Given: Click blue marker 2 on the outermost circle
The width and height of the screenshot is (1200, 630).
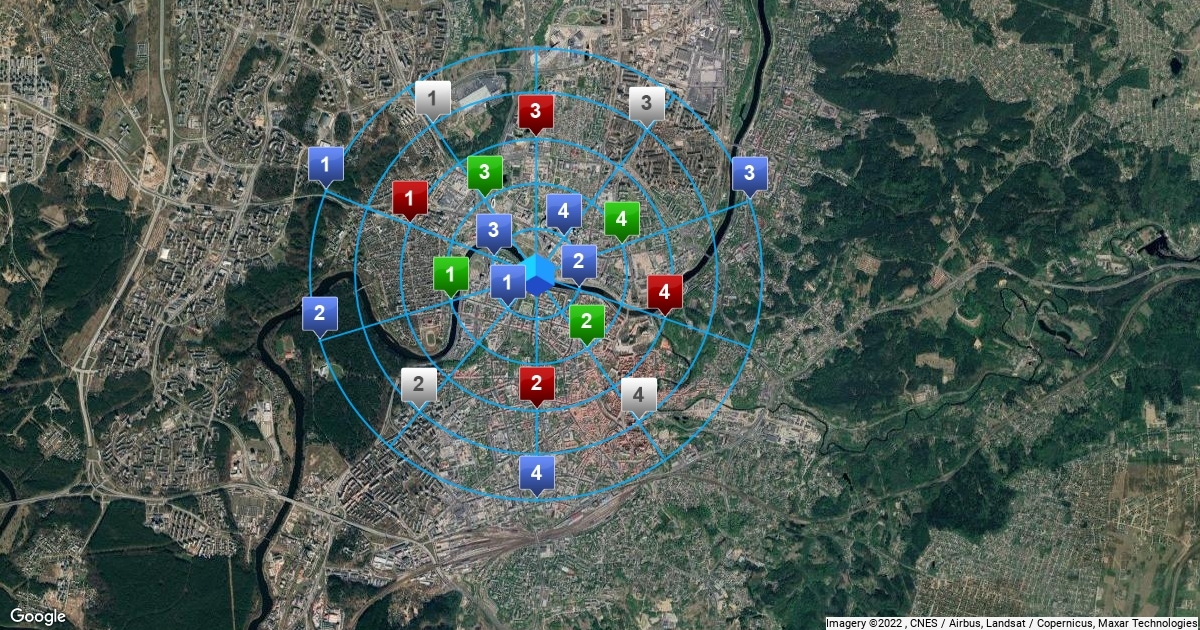Looking at the screenshot, I should tap(319, 313).
